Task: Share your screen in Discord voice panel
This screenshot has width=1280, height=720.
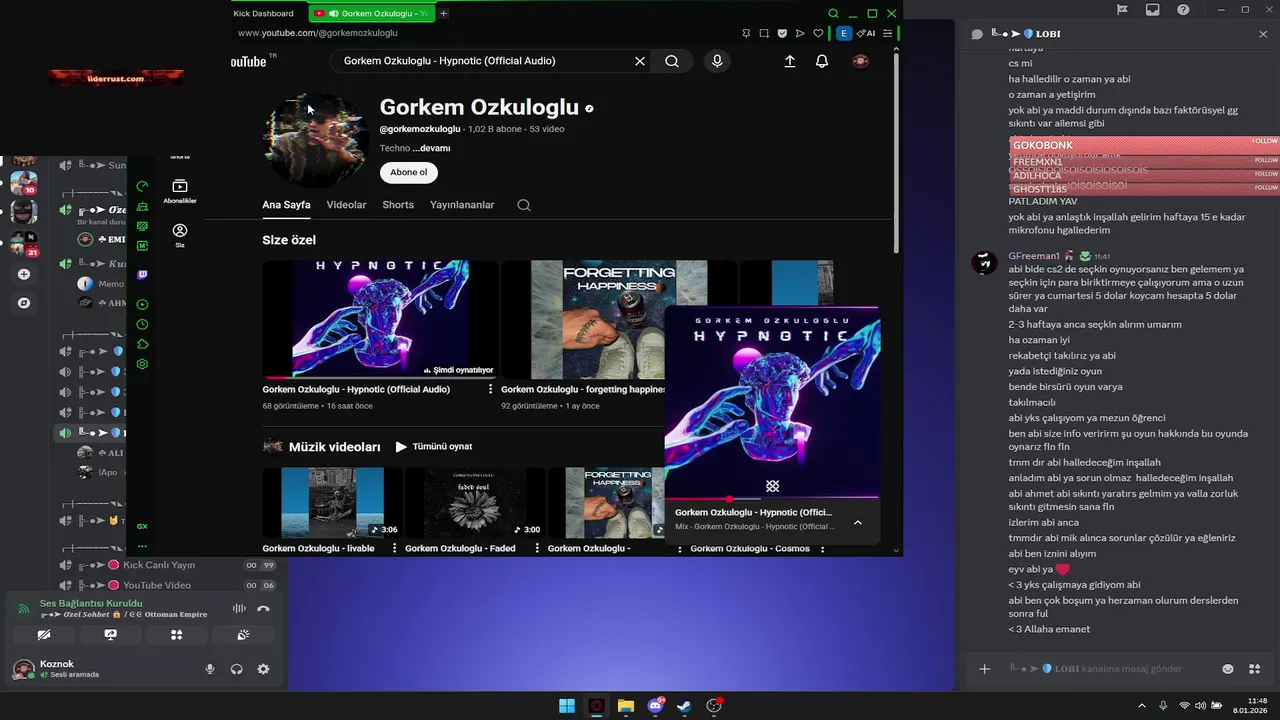Action: (110, 635)
